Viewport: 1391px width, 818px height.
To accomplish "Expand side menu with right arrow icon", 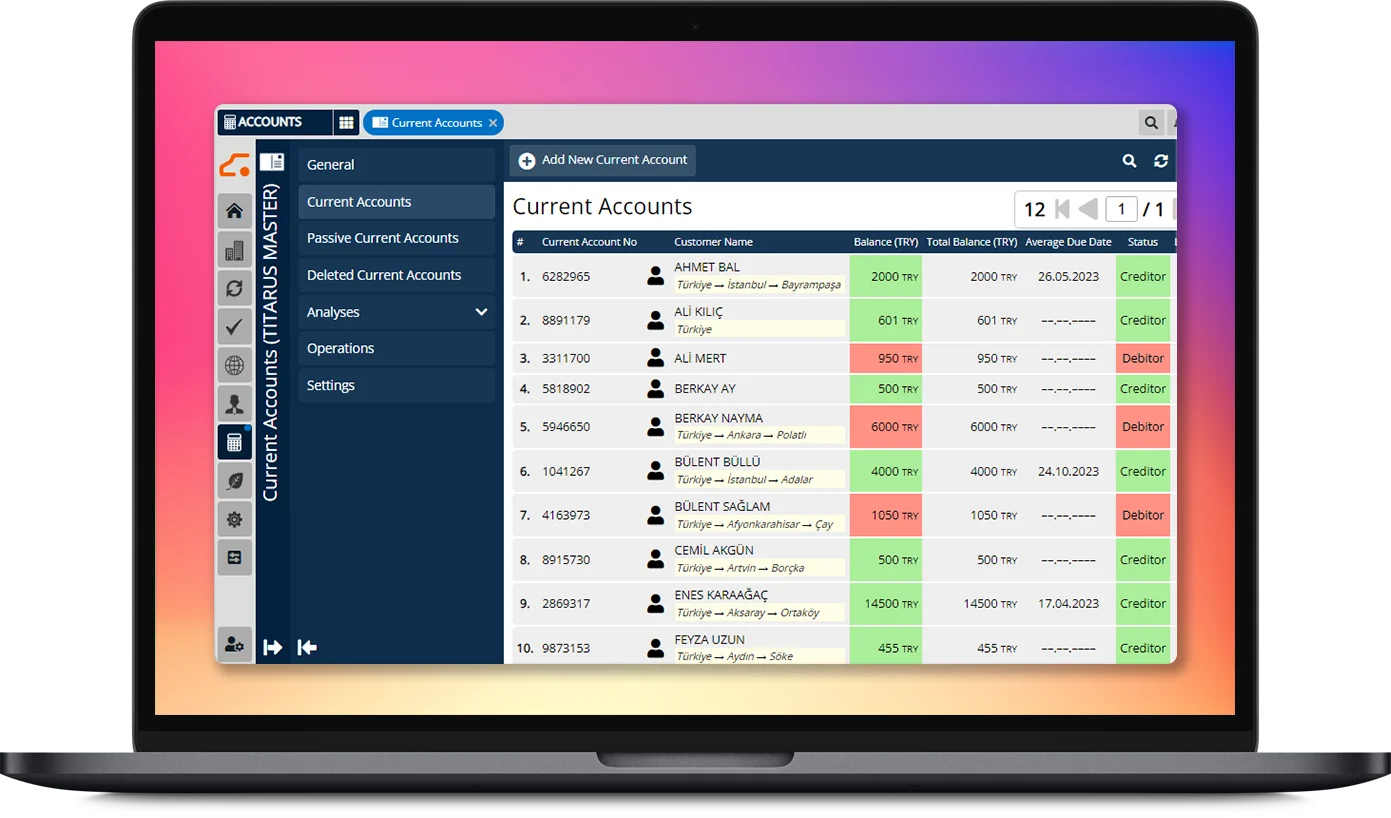I will pyautogui.click(x=272, y=648).
